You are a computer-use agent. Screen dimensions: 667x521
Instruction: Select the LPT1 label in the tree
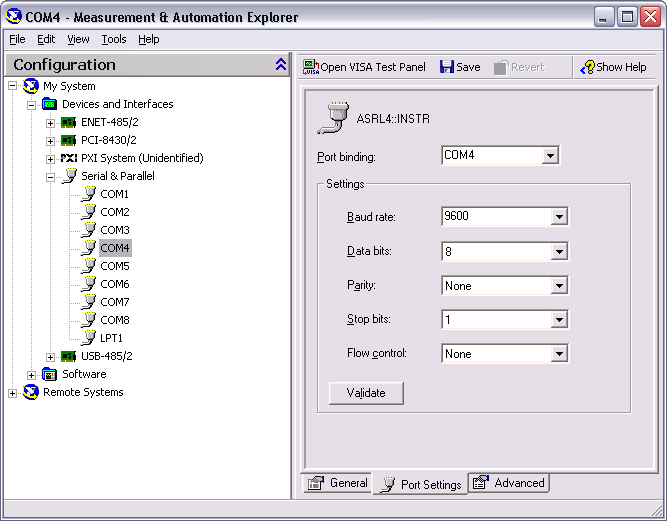tap(111, 338)
